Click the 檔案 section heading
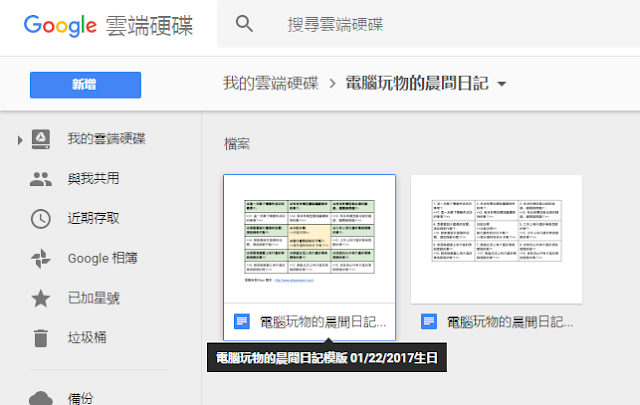640x405 pixels. coord(237,144)
